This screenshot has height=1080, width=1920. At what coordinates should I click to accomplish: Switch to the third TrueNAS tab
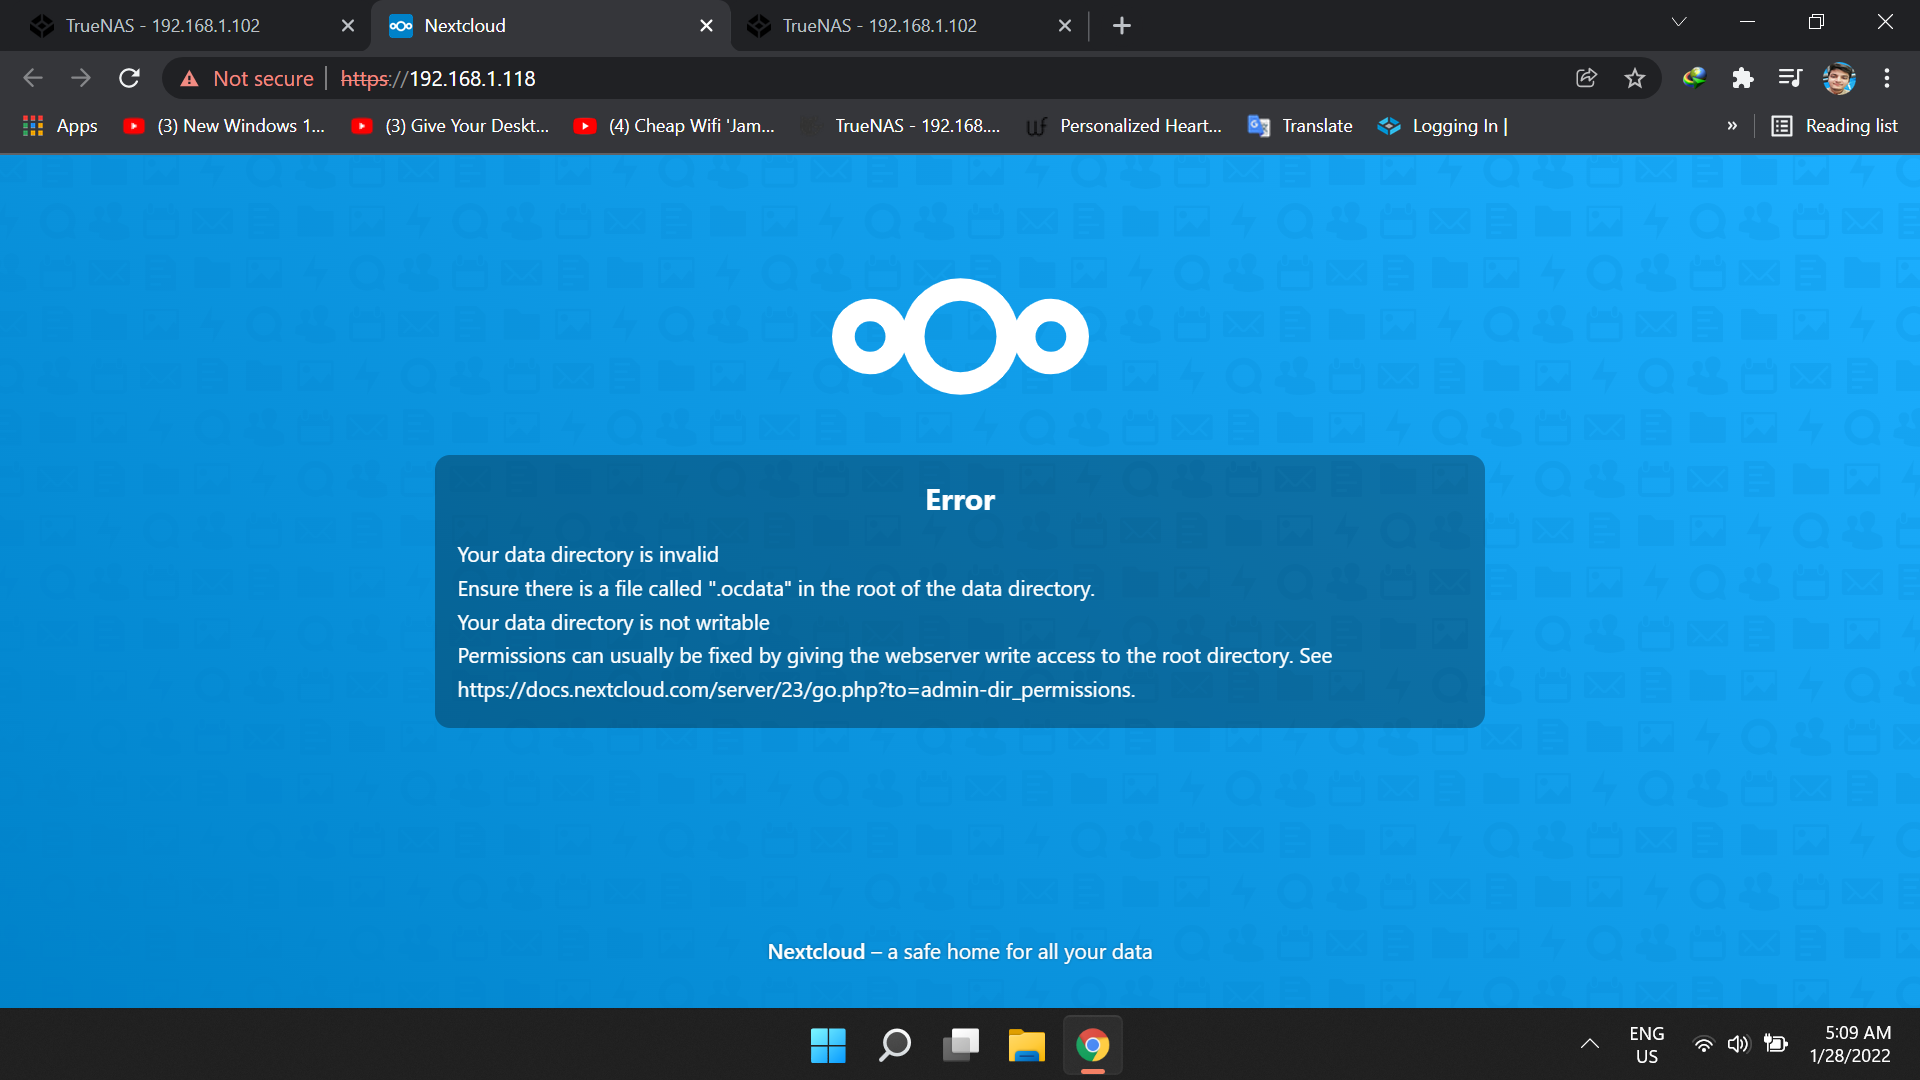coord(880,26)
